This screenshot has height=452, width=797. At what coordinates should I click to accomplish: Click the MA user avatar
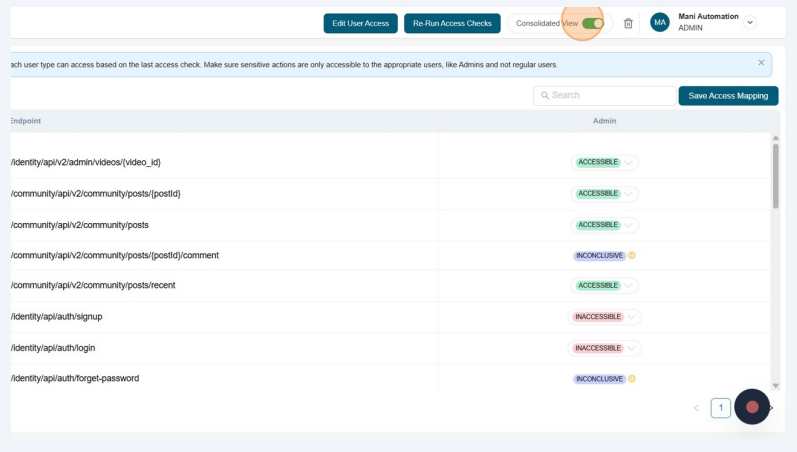[660, 23]
